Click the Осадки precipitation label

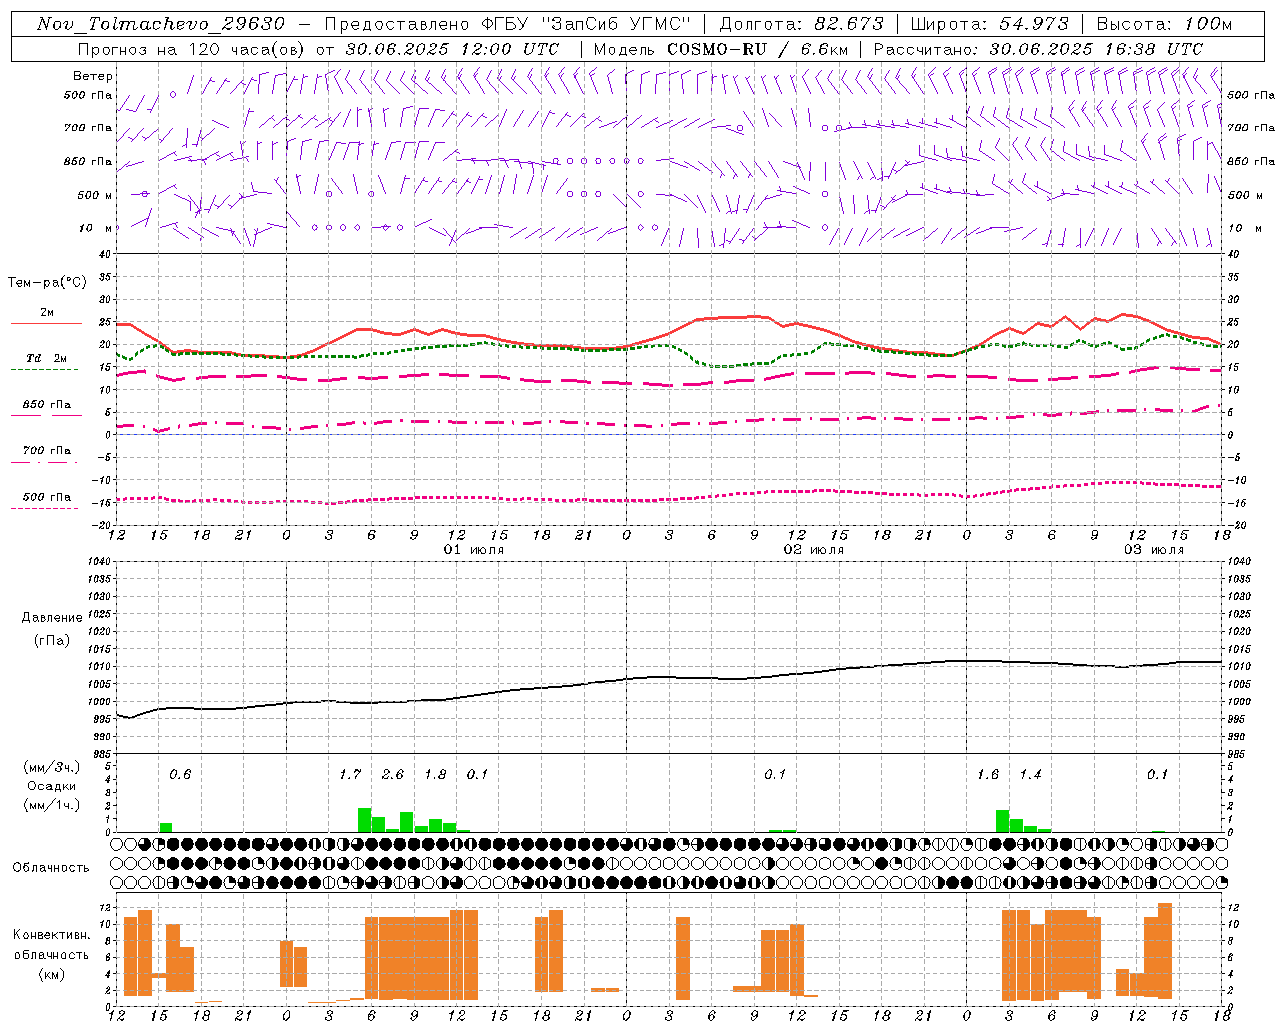click(x=51, y=786)
